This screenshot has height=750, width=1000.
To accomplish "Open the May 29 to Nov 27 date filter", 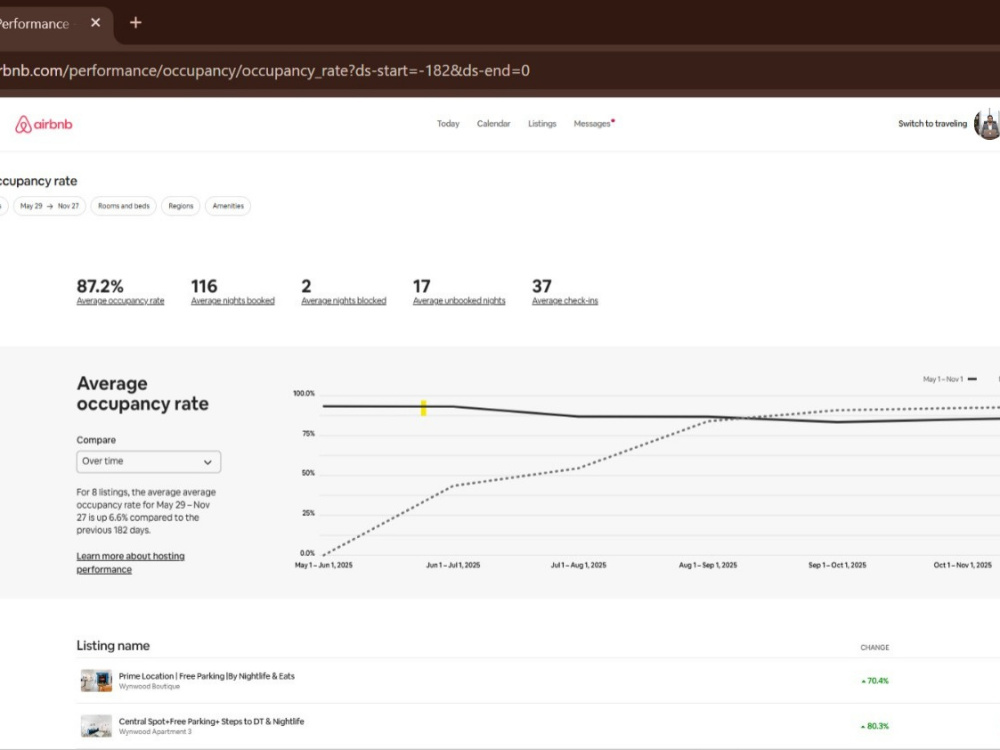I will 50,206.
